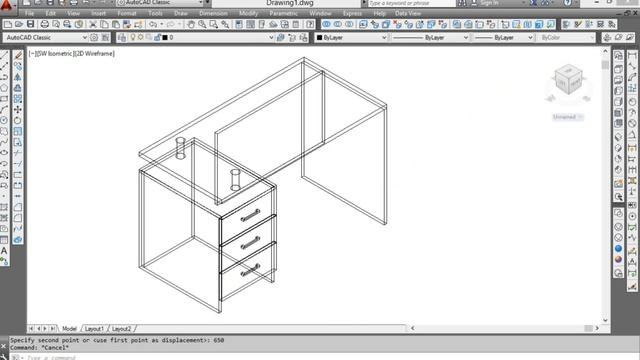640x360 pixels.
Task: Expand the Undo history dropdown arrow
Action: point(162,24)
